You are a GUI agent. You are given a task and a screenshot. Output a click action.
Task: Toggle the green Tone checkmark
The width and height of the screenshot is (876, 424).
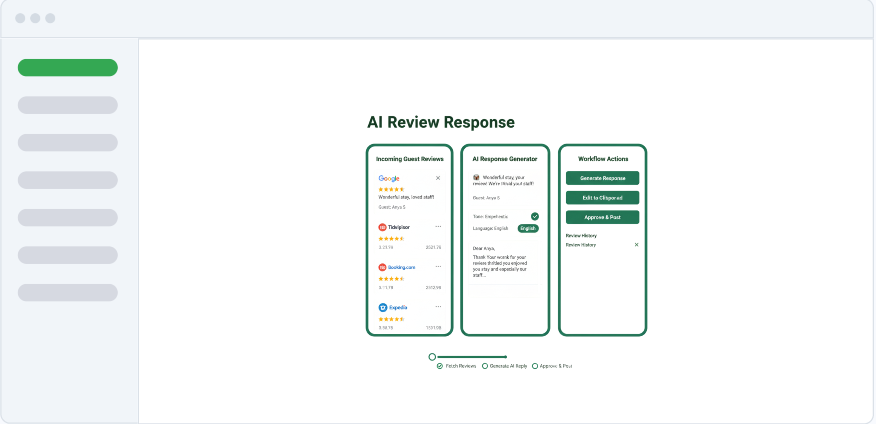(535, 216)
